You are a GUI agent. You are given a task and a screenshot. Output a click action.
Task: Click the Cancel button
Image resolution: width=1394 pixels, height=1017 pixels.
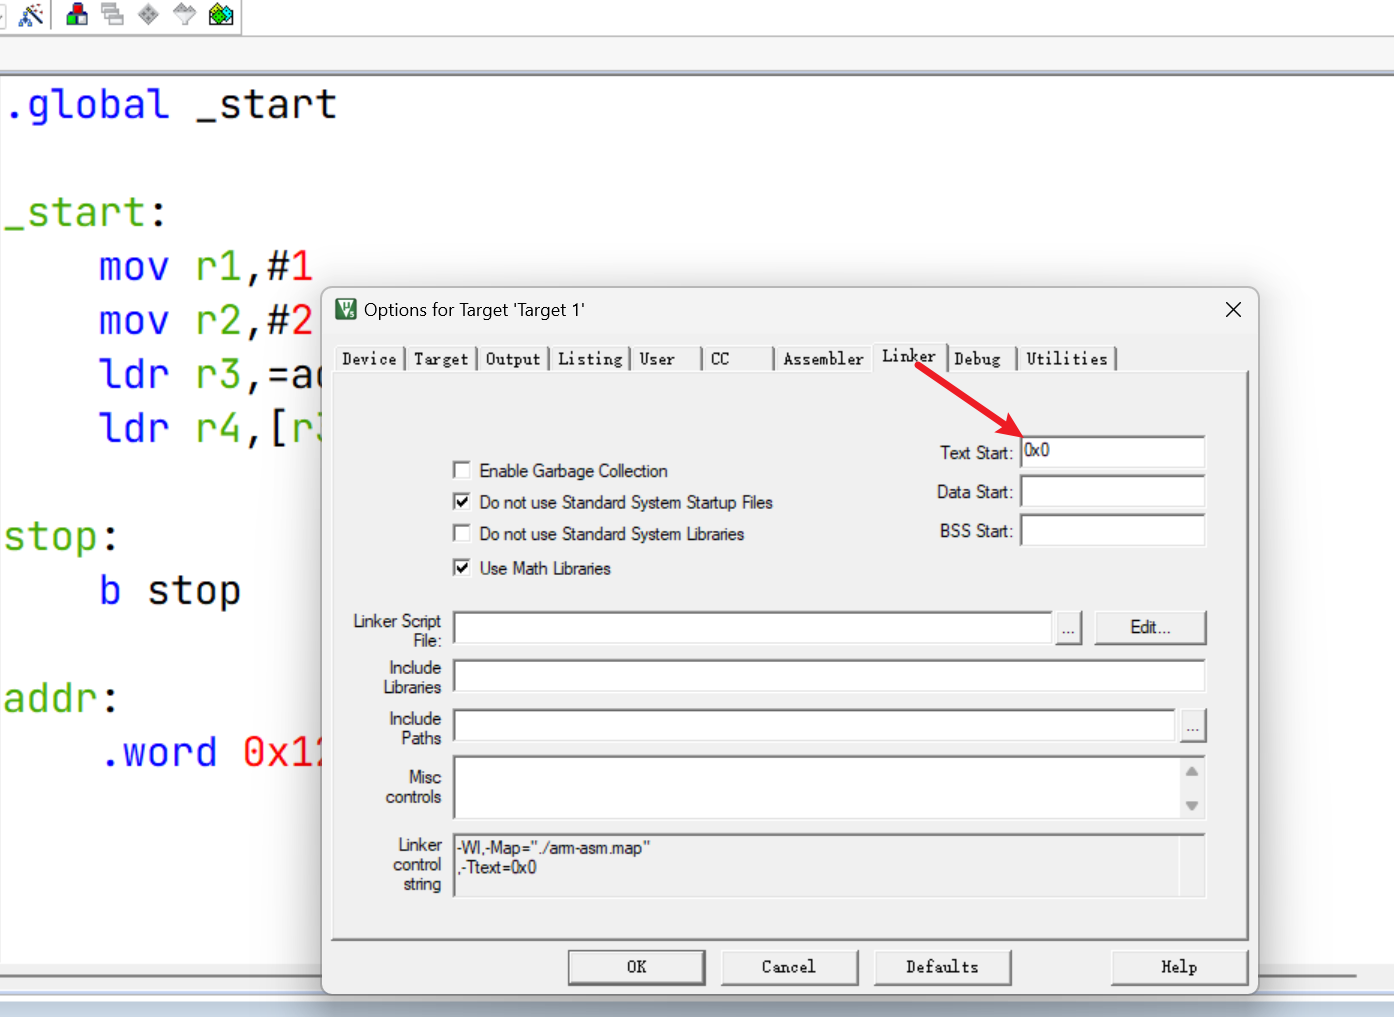tap(789, 967)
